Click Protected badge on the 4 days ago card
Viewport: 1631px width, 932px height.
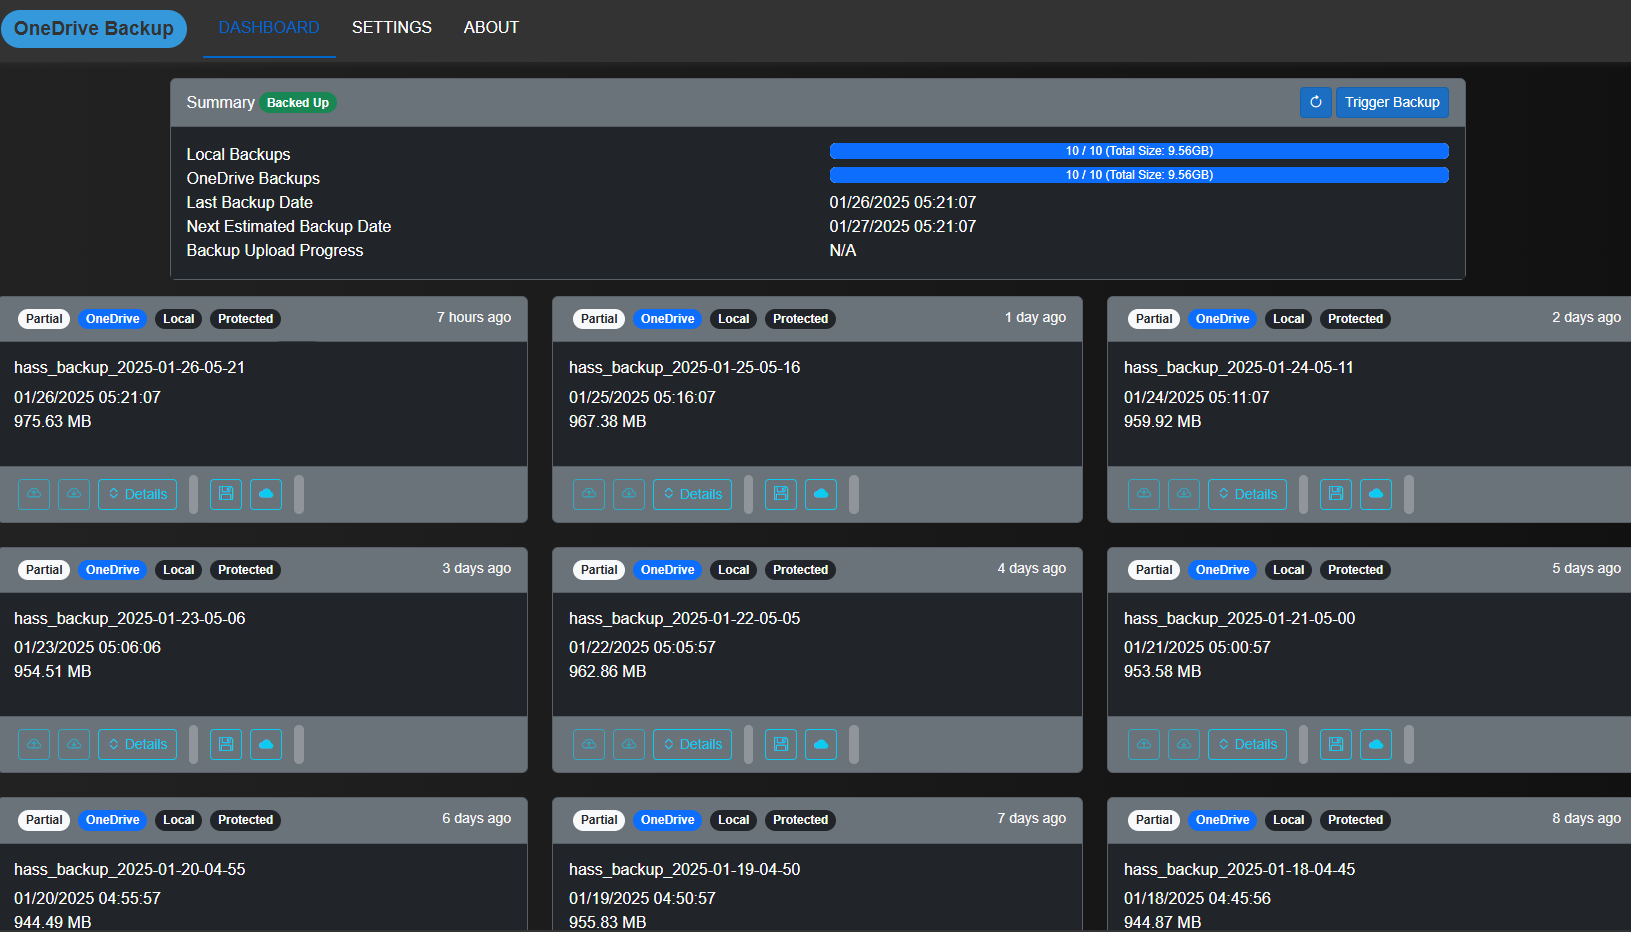click(x=800, y=570)
